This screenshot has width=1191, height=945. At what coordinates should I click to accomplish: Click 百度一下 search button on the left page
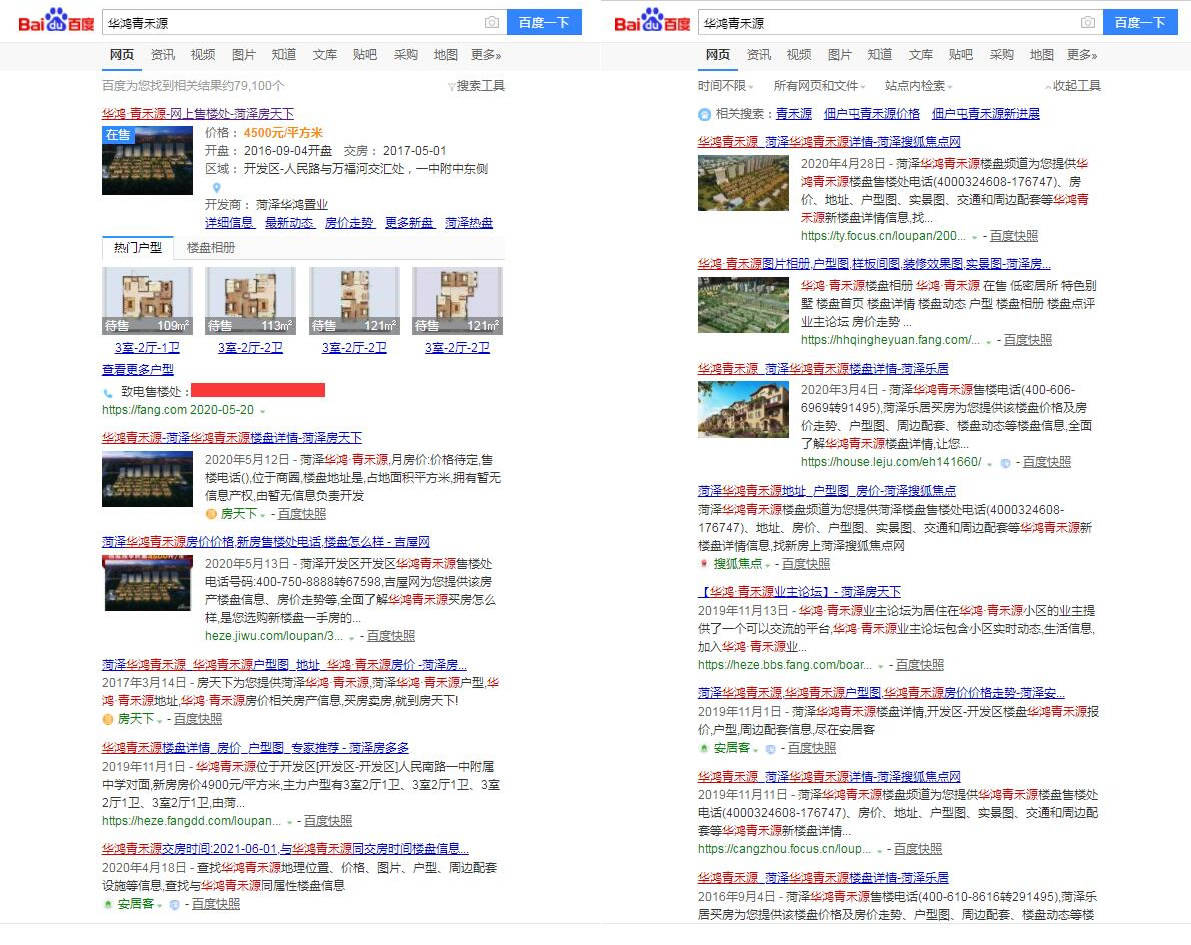(544, 22)
